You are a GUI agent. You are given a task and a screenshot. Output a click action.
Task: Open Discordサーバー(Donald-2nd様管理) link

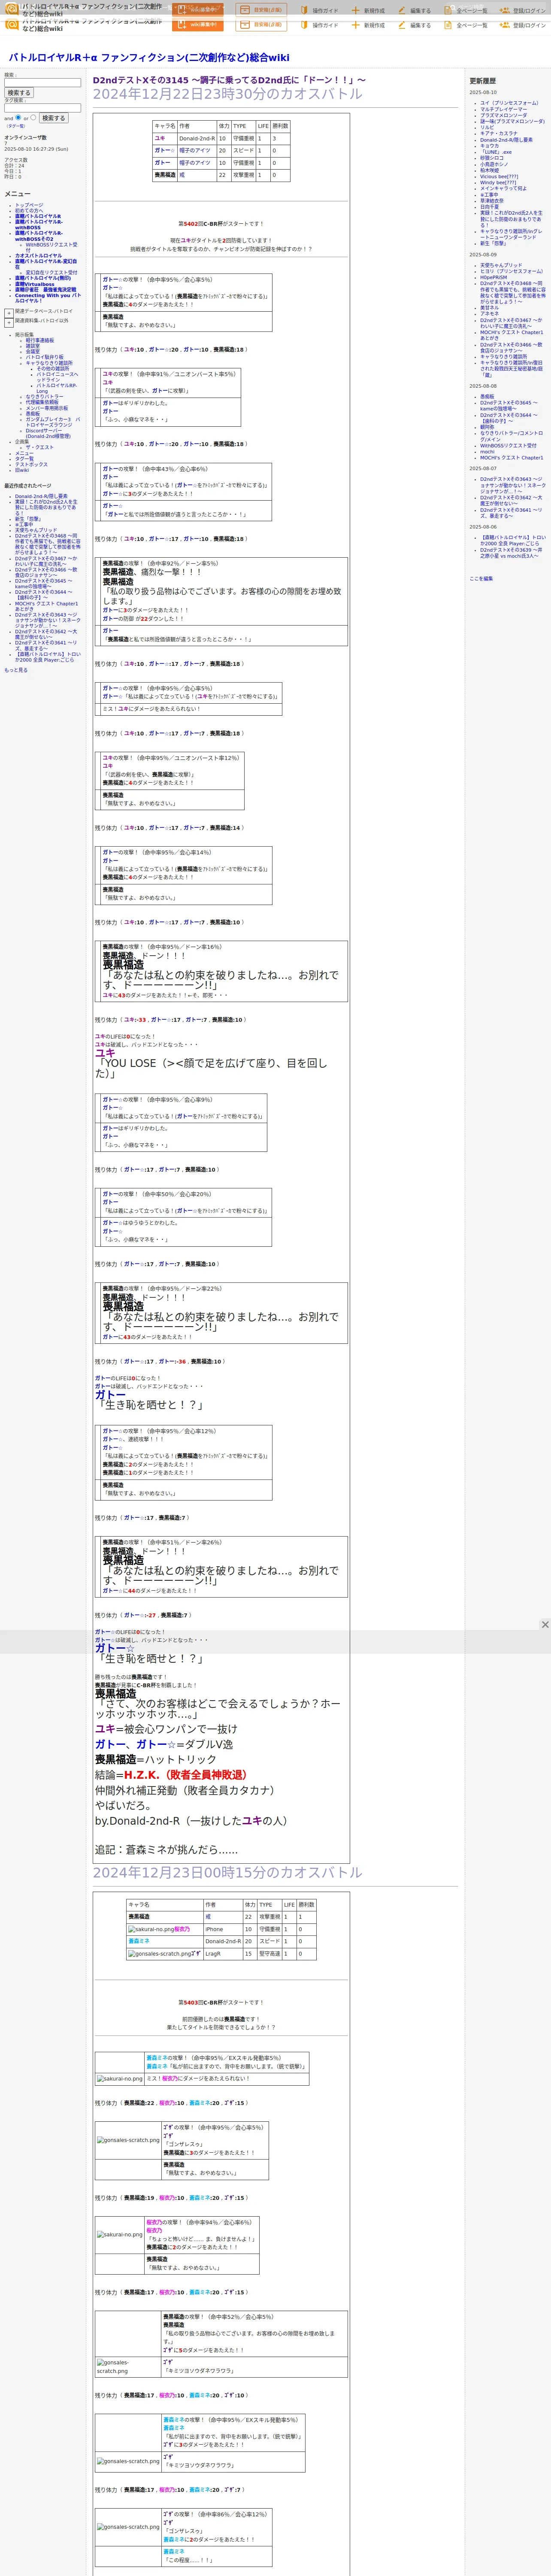click(x=48, y=434)
